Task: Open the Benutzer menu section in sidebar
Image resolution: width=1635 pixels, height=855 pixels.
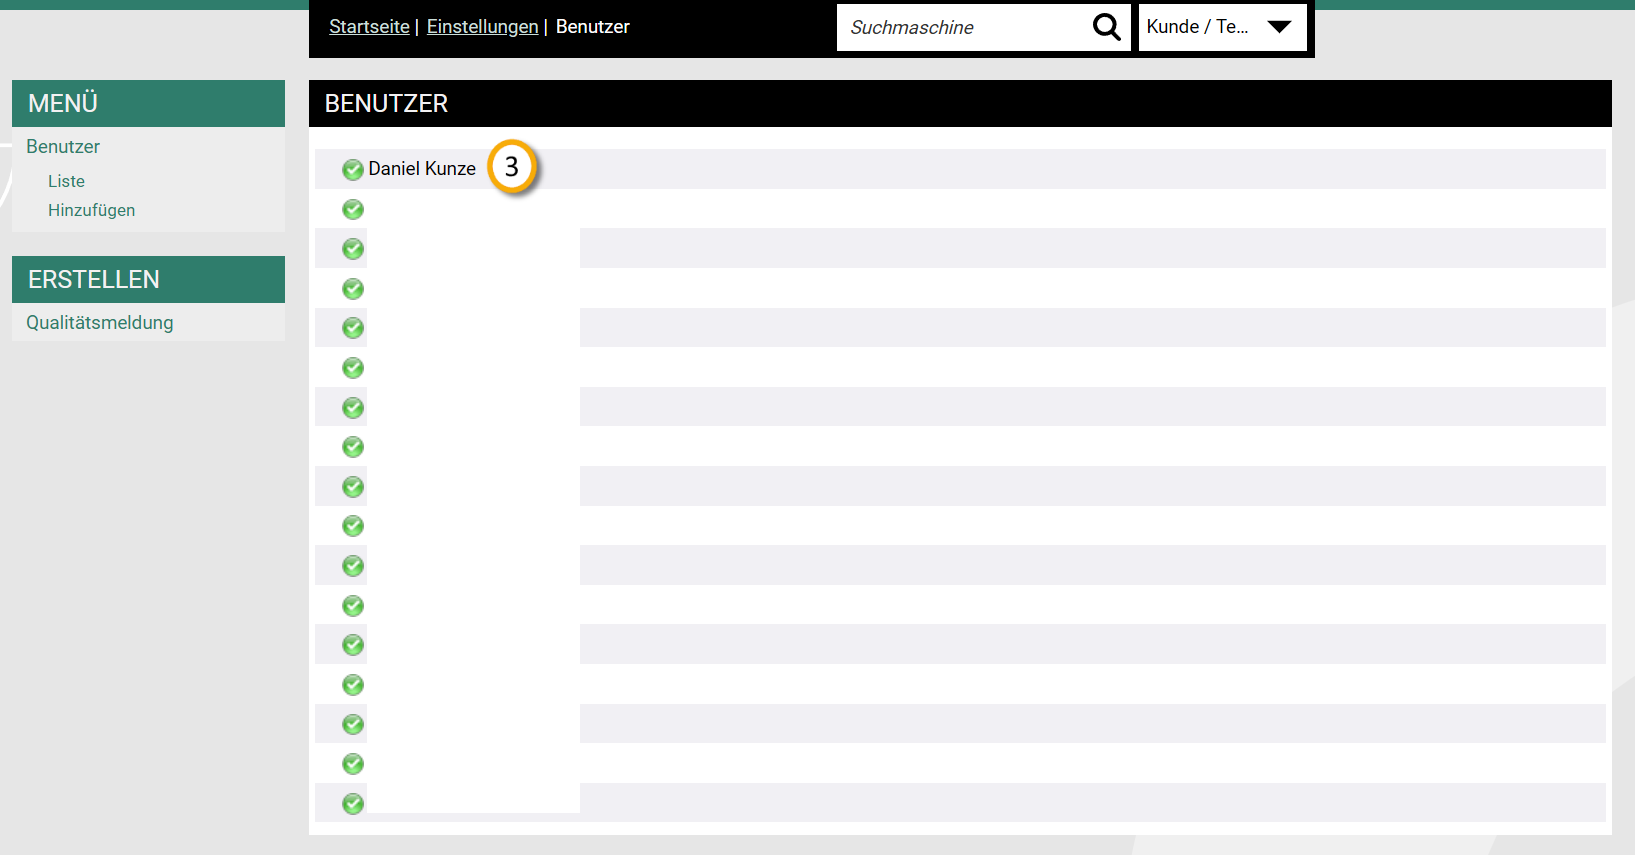Action: [63, 147]
